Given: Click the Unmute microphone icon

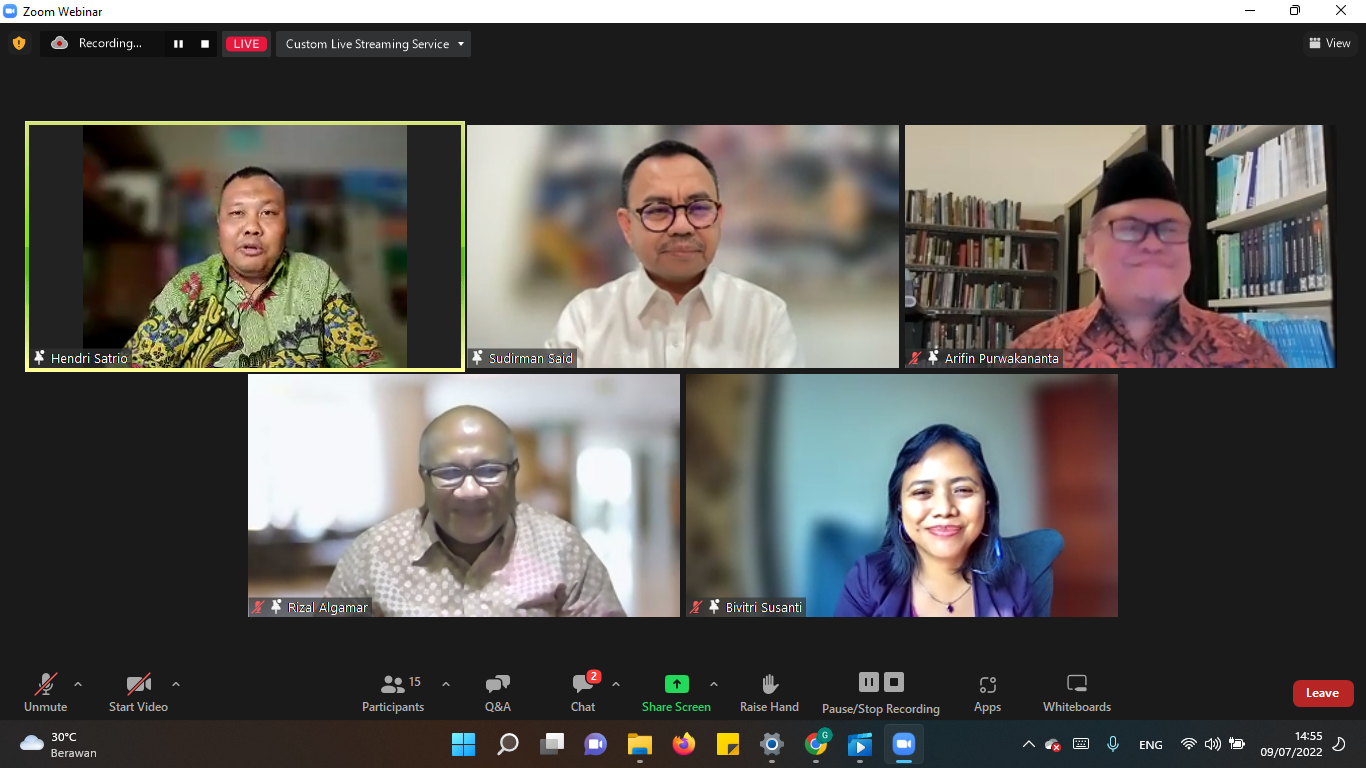Looking at the screenshot, I should (x=46, y=684).
